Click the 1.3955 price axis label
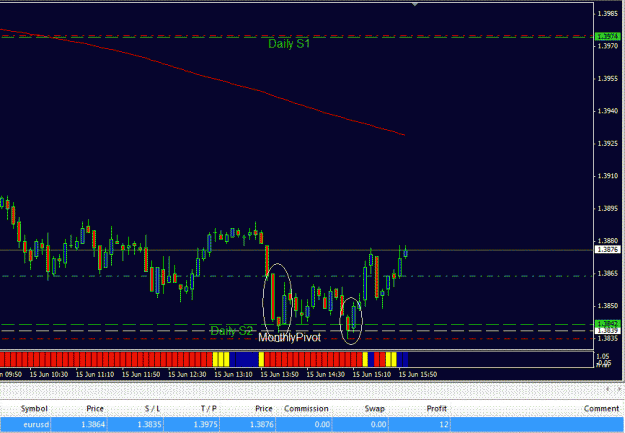This screenshot has height=433, width=625. [608, 79]
